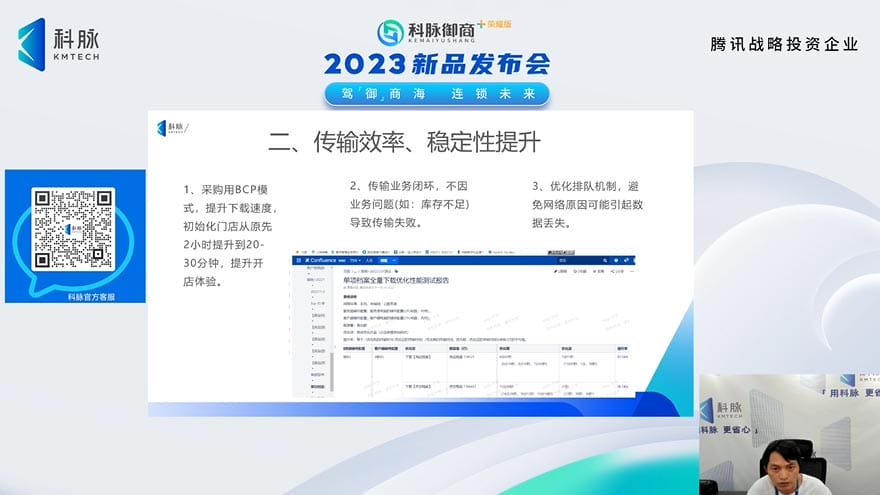Click the 腾讯战略投资企业 text

[784, 44]
